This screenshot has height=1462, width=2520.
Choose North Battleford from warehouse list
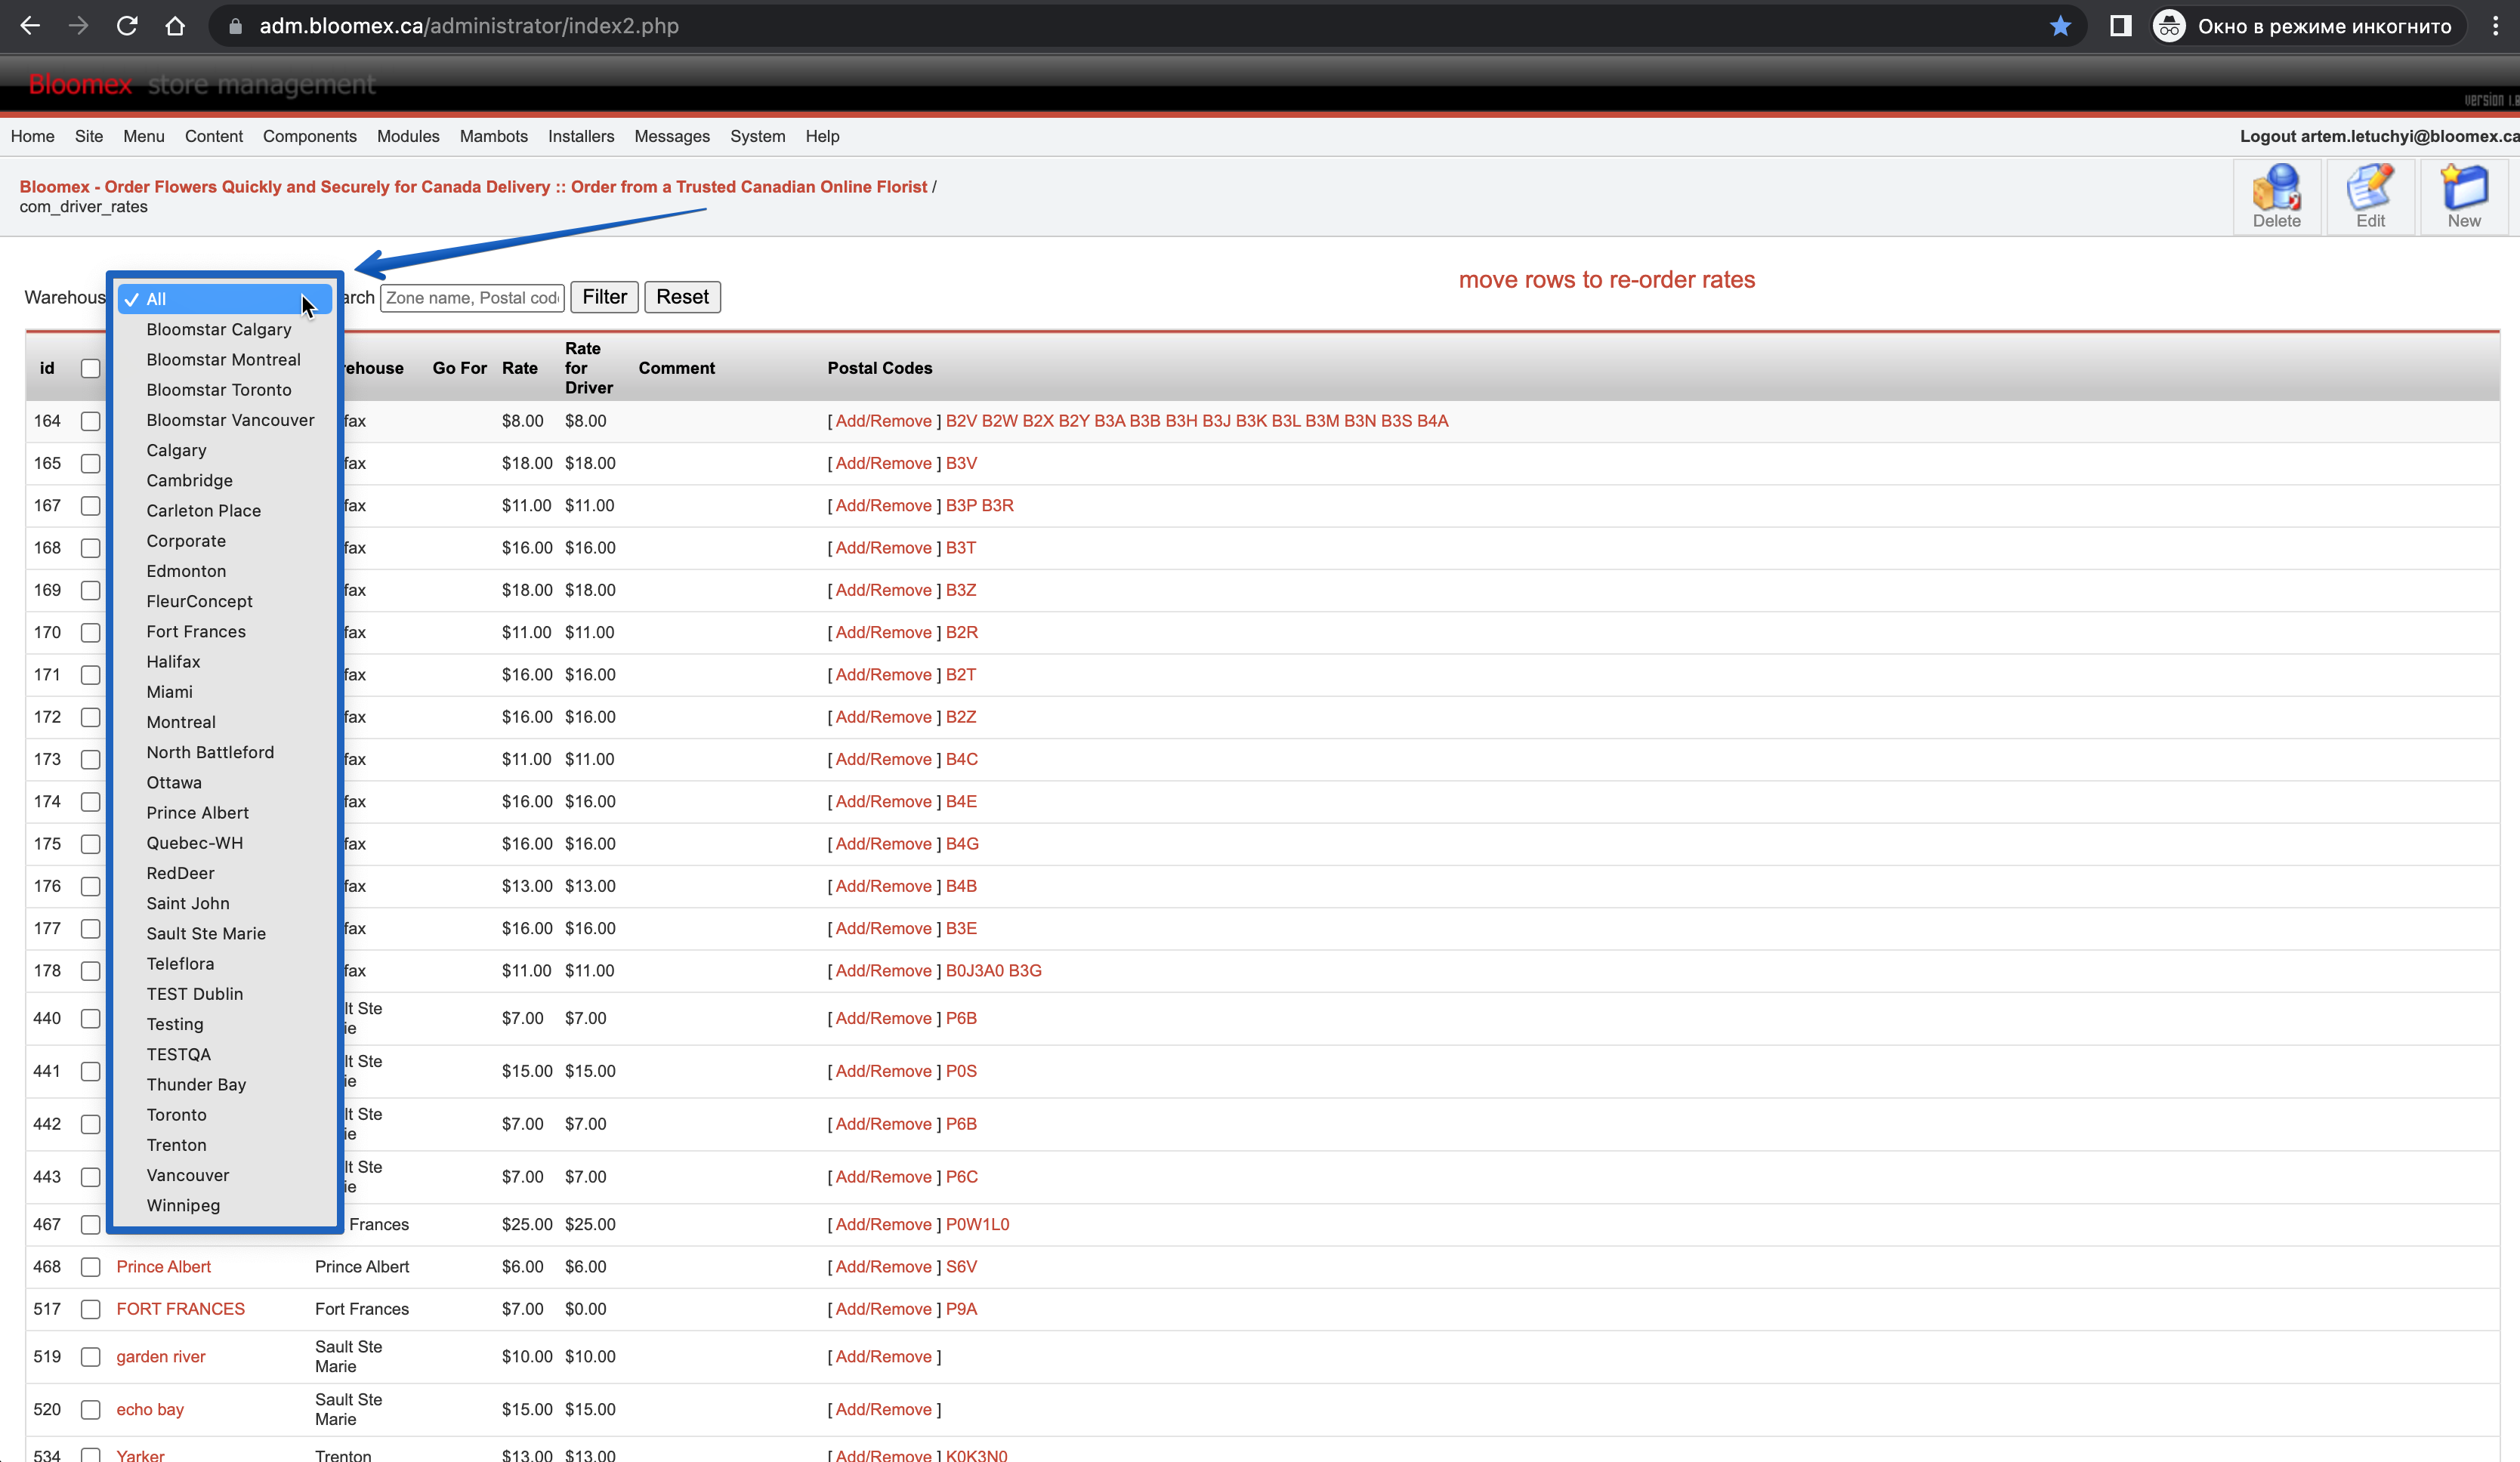point(225,752)
